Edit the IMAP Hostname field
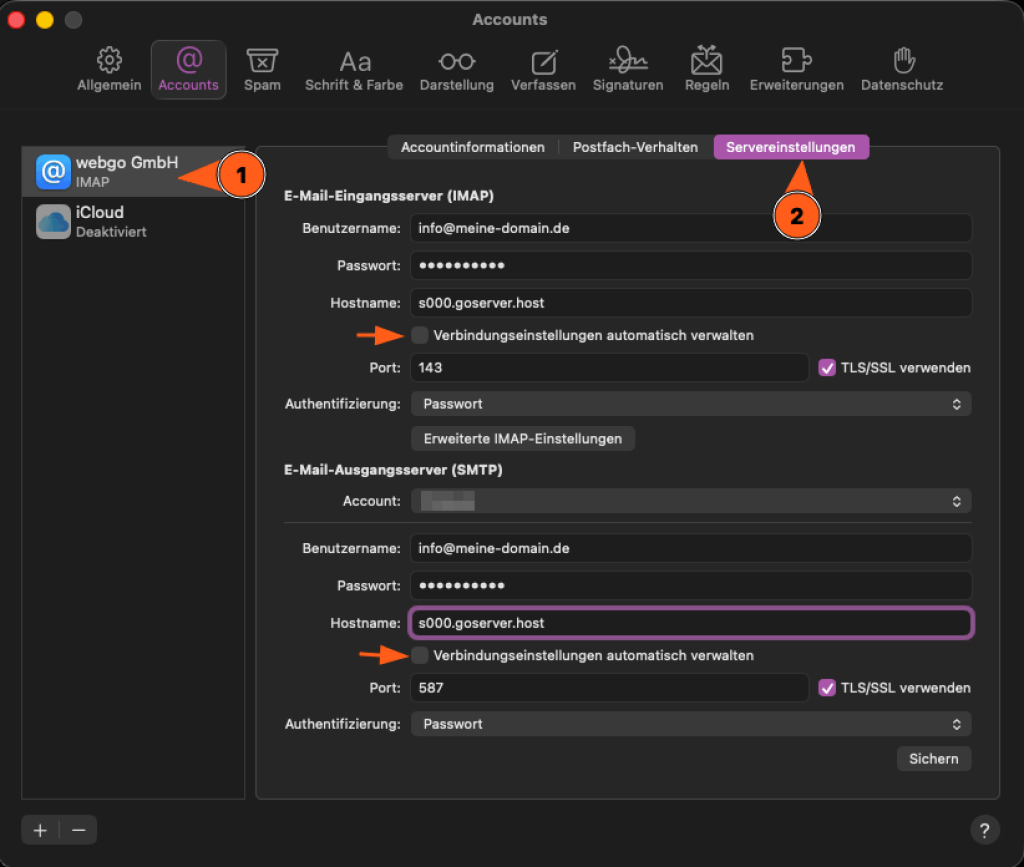The height and width of the screenshot is (867, 1024). (691, 303)
